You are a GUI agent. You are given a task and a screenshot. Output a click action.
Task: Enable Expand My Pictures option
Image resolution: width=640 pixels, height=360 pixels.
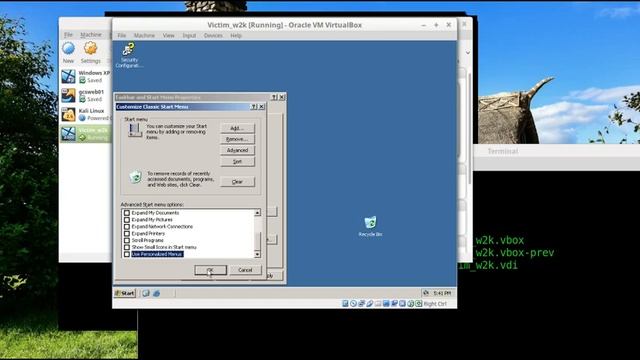coord(127,220)
